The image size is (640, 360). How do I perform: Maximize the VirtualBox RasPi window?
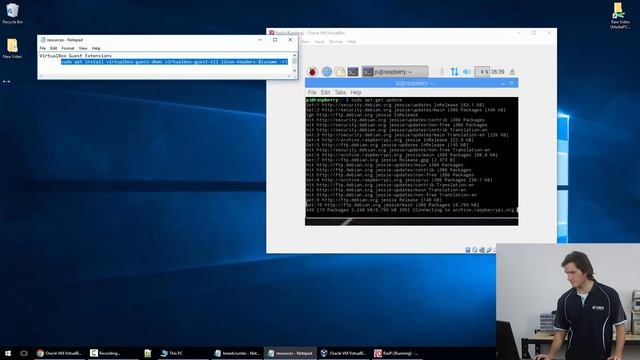click(x=534, y=33)
